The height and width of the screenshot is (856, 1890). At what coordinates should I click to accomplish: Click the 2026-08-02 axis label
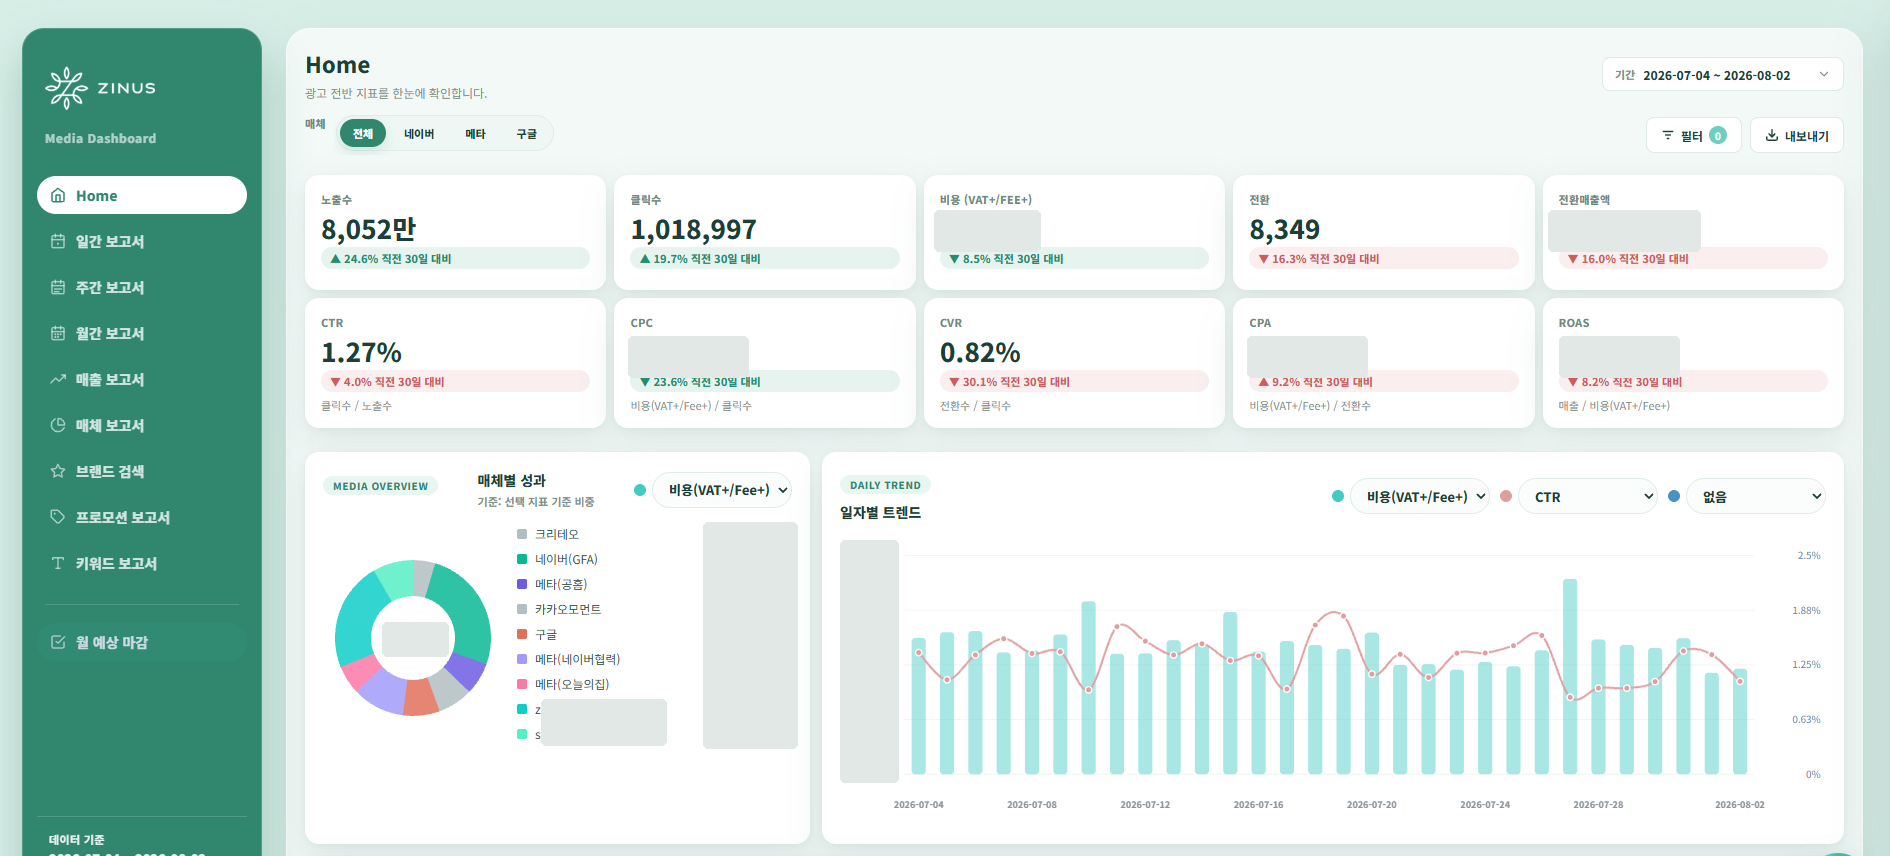coord(1740,804)
